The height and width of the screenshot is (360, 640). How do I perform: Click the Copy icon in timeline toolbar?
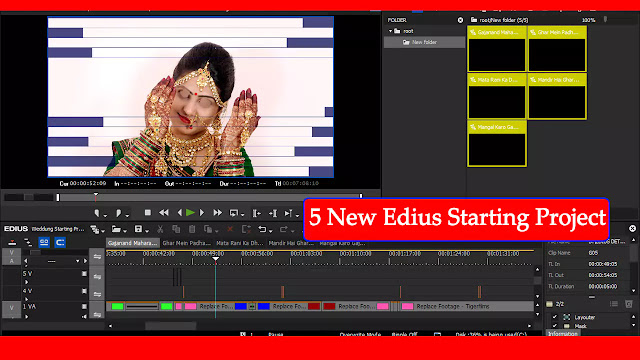tap(176, 229)
